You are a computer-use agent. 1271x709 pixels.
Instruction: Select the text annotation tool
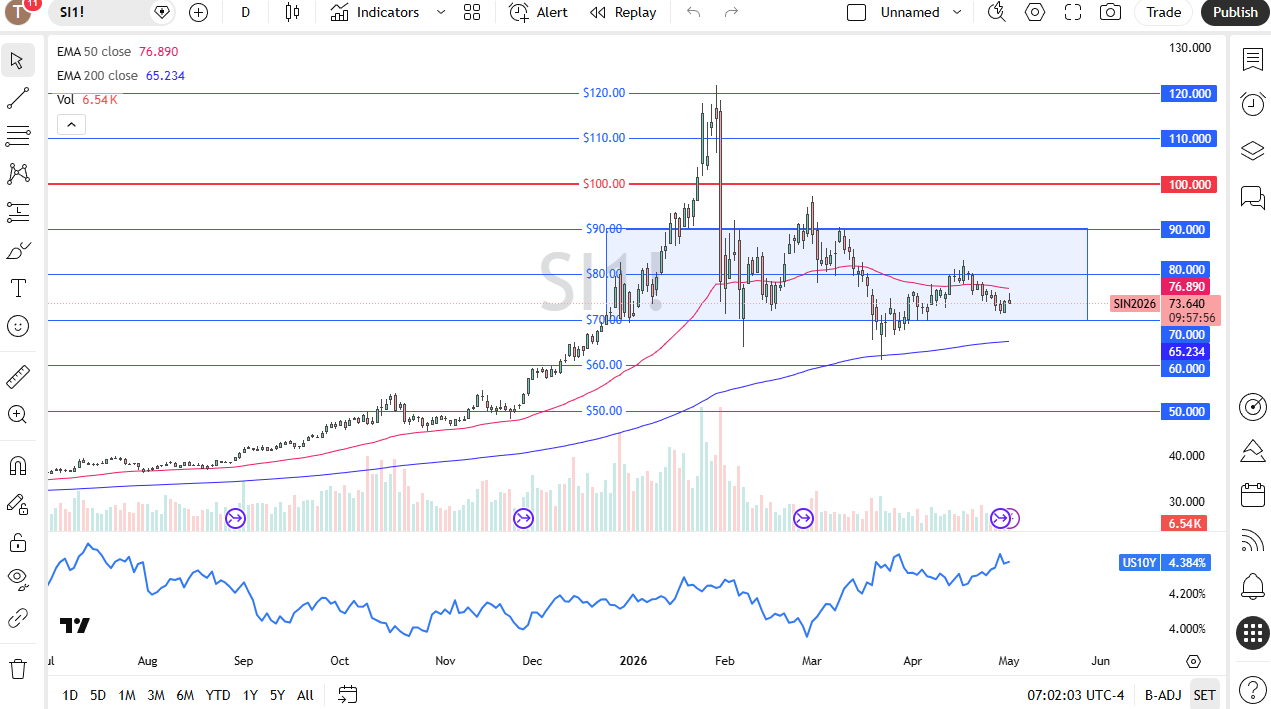pos(18,288)
